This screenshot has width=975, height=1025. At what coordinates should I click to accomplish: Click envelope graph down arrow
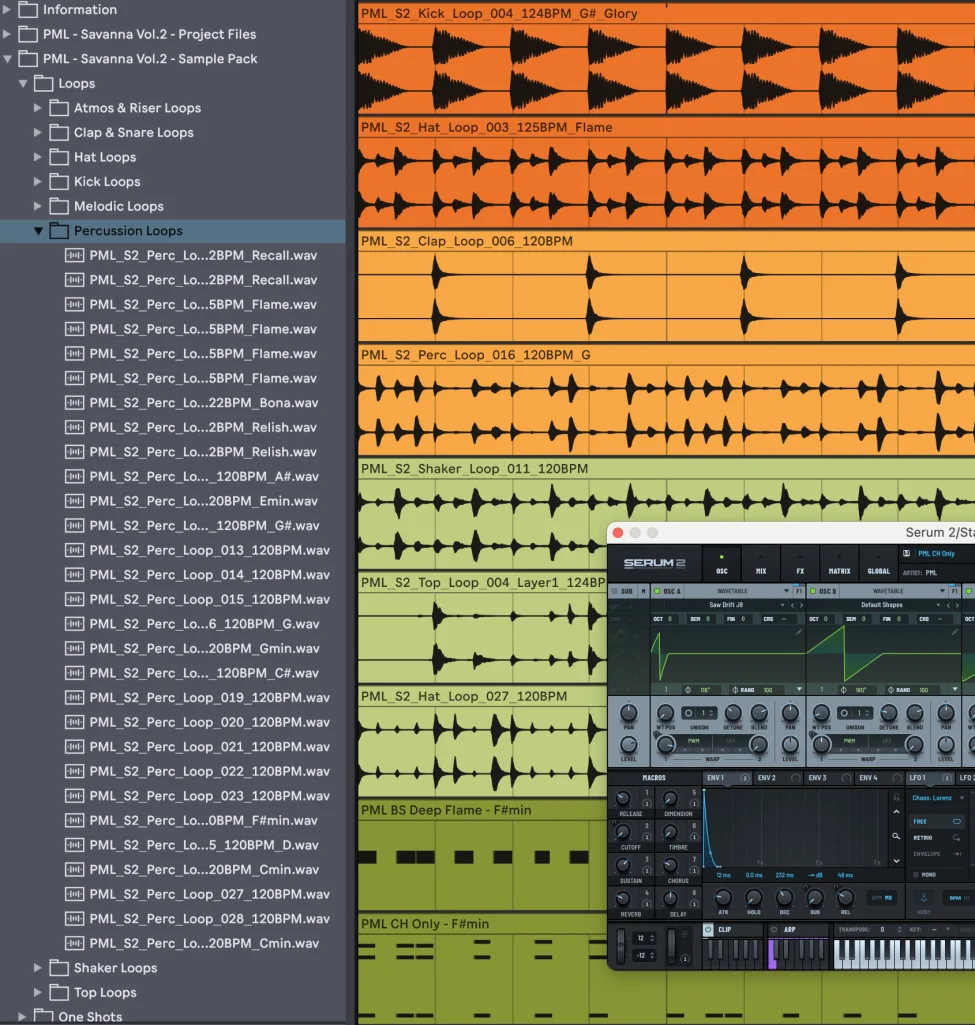[x=897, y=861]
